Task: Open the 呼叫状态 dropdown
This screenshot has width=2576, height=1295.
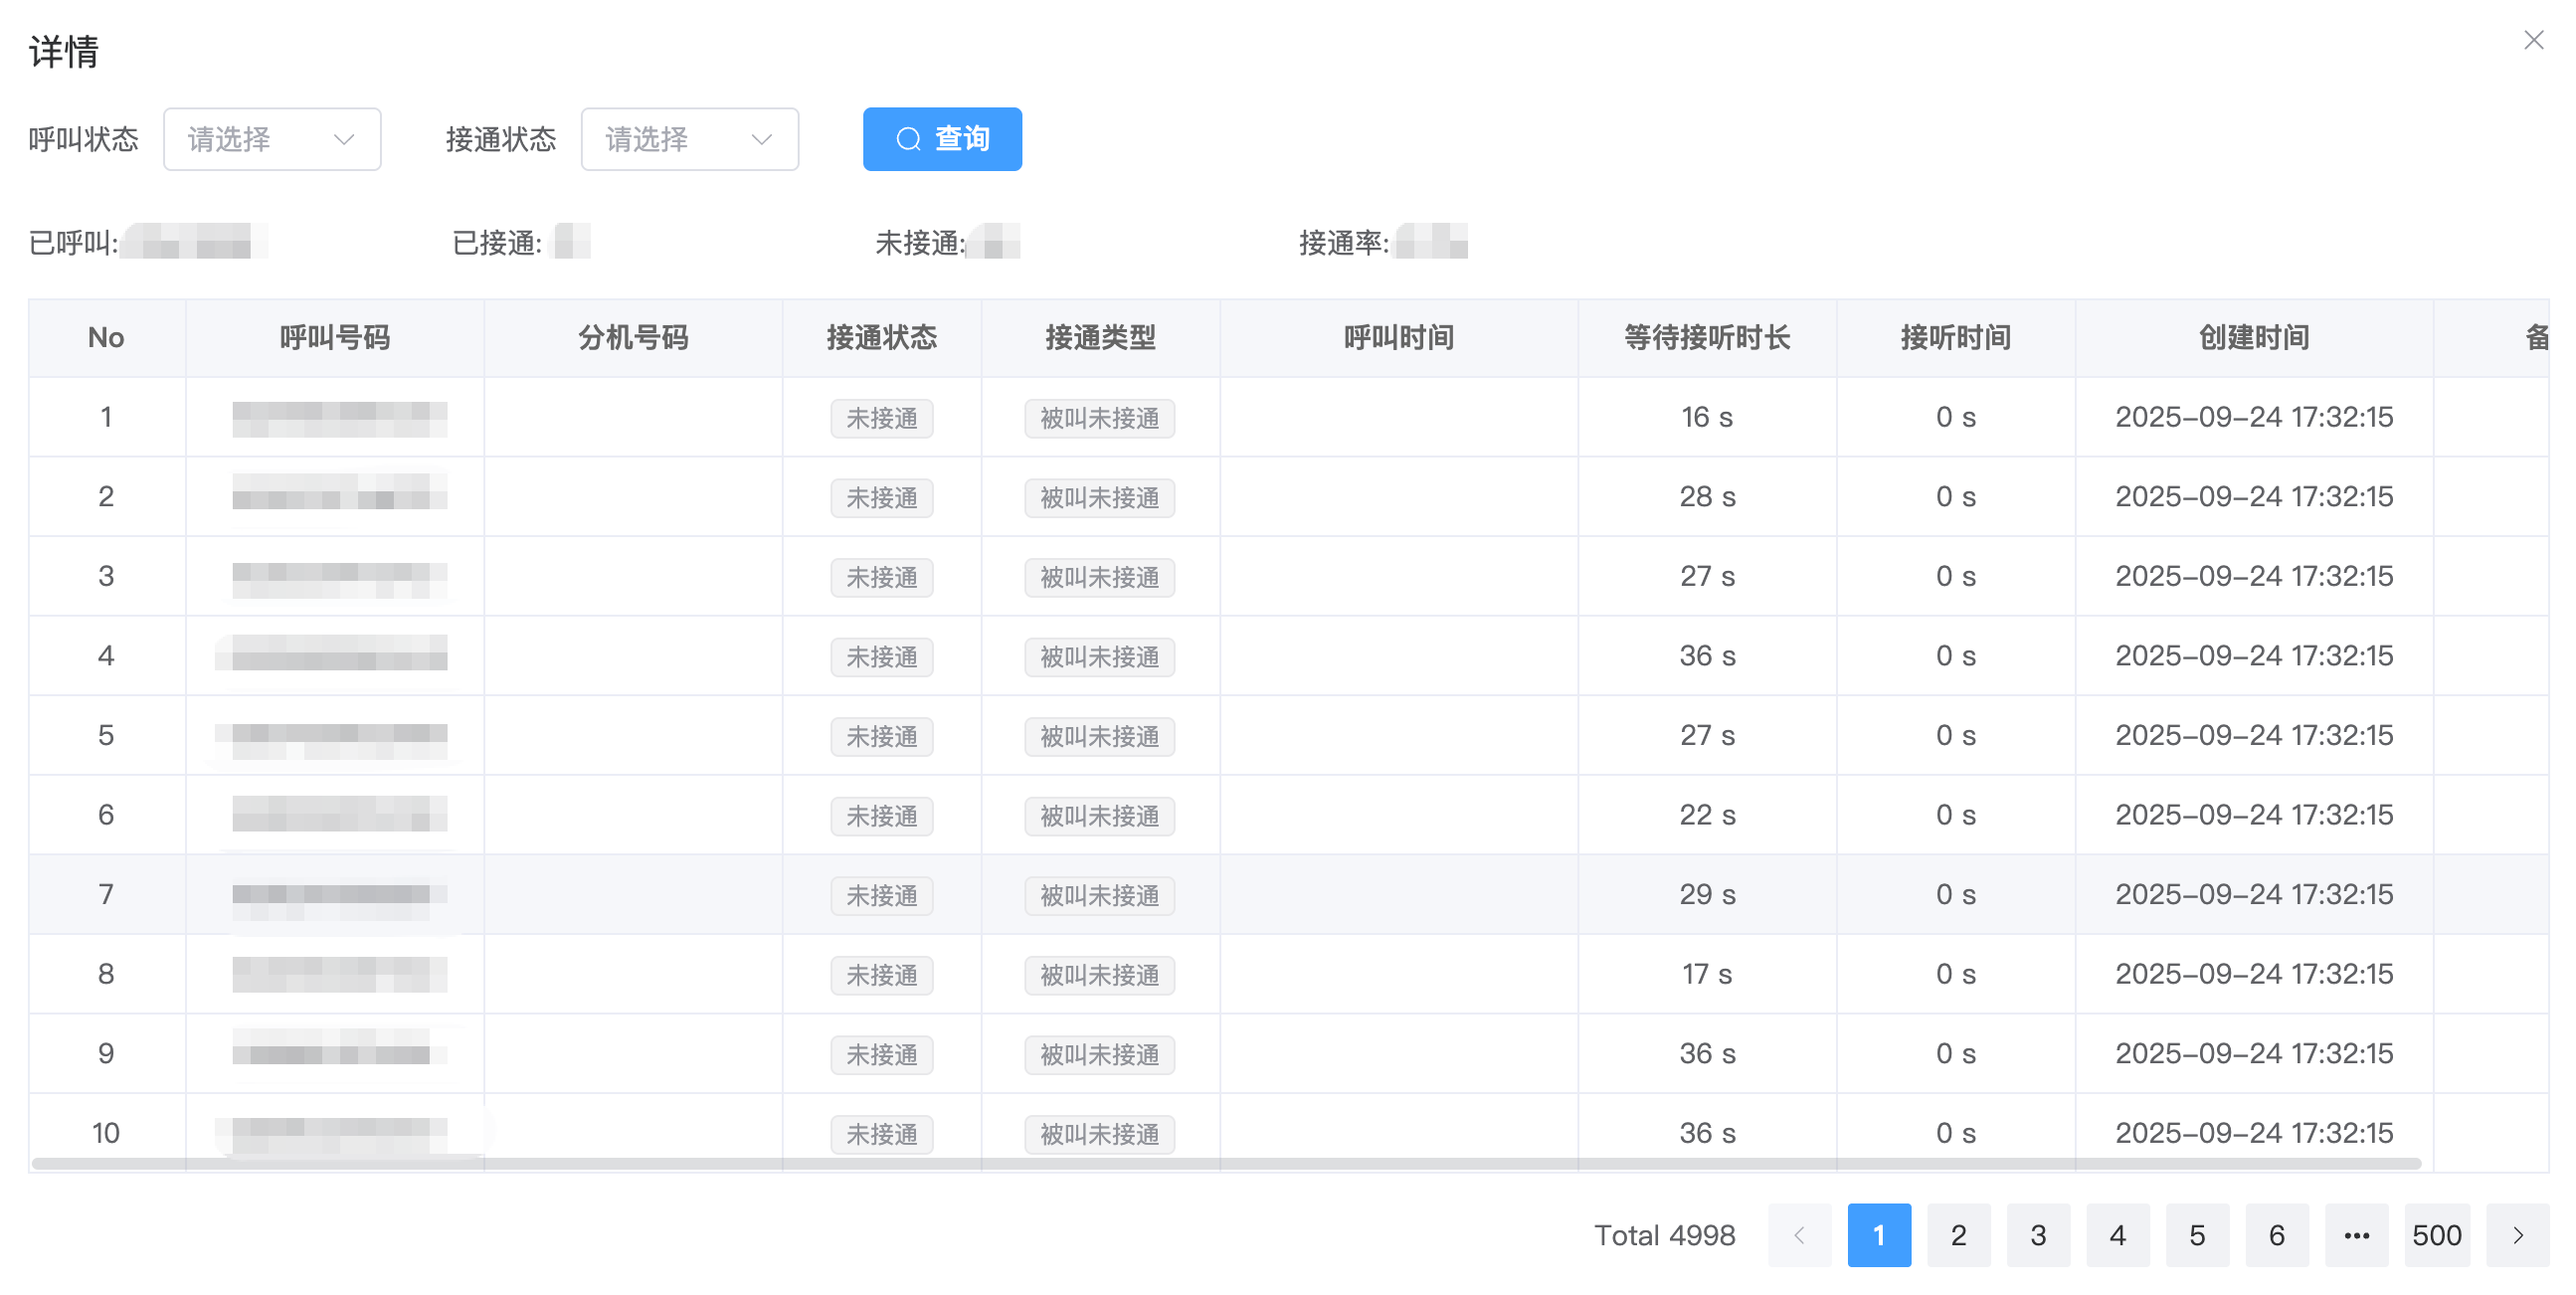Action: coord(272,139)
